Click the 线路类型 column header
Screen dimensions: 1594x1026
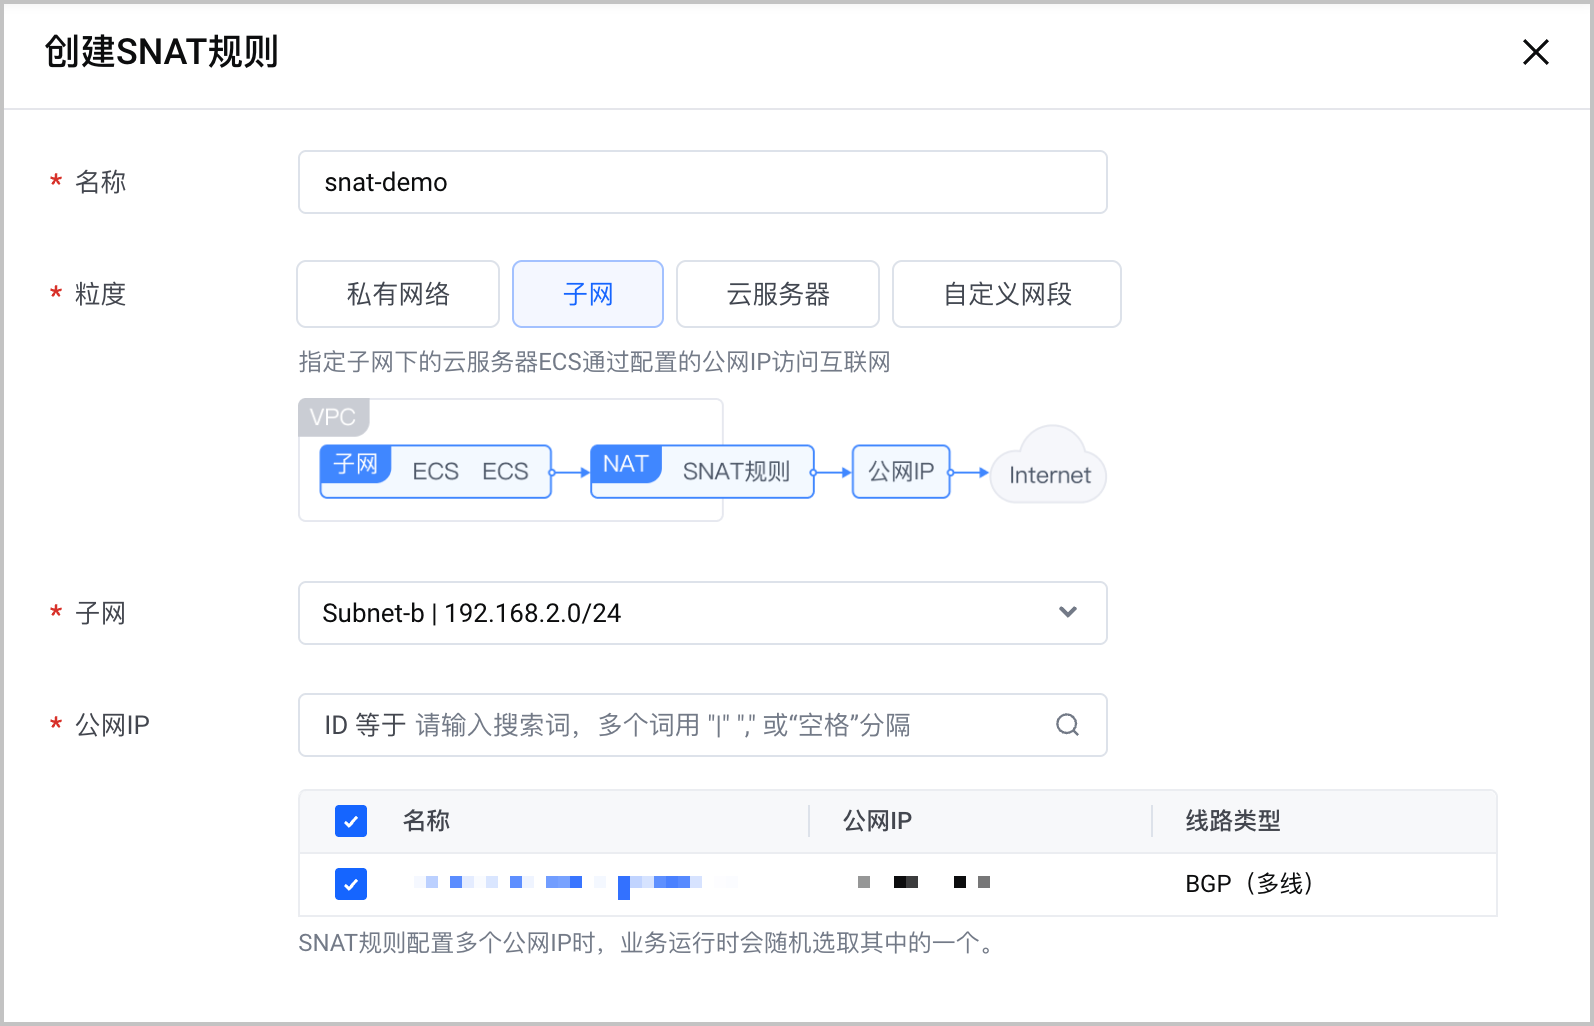pyautogui.click(x=1233, y=821)
